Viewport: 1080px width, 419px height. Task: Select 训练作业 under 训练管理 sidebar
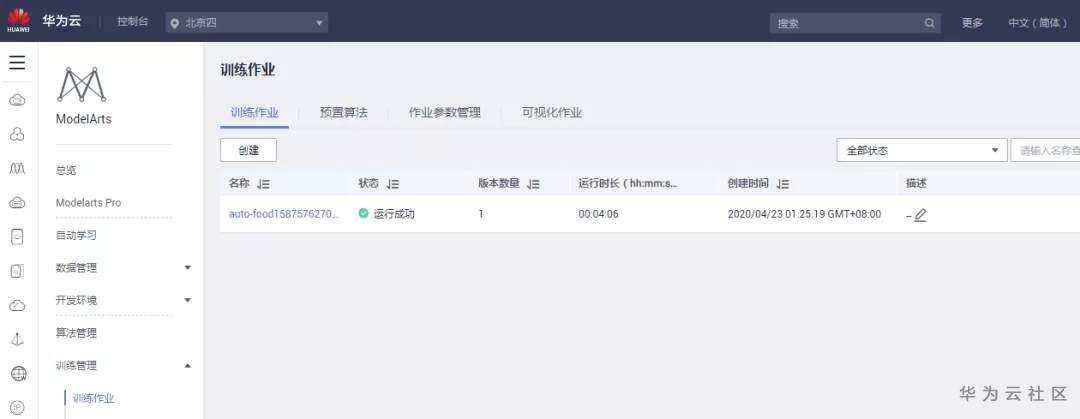94,398
